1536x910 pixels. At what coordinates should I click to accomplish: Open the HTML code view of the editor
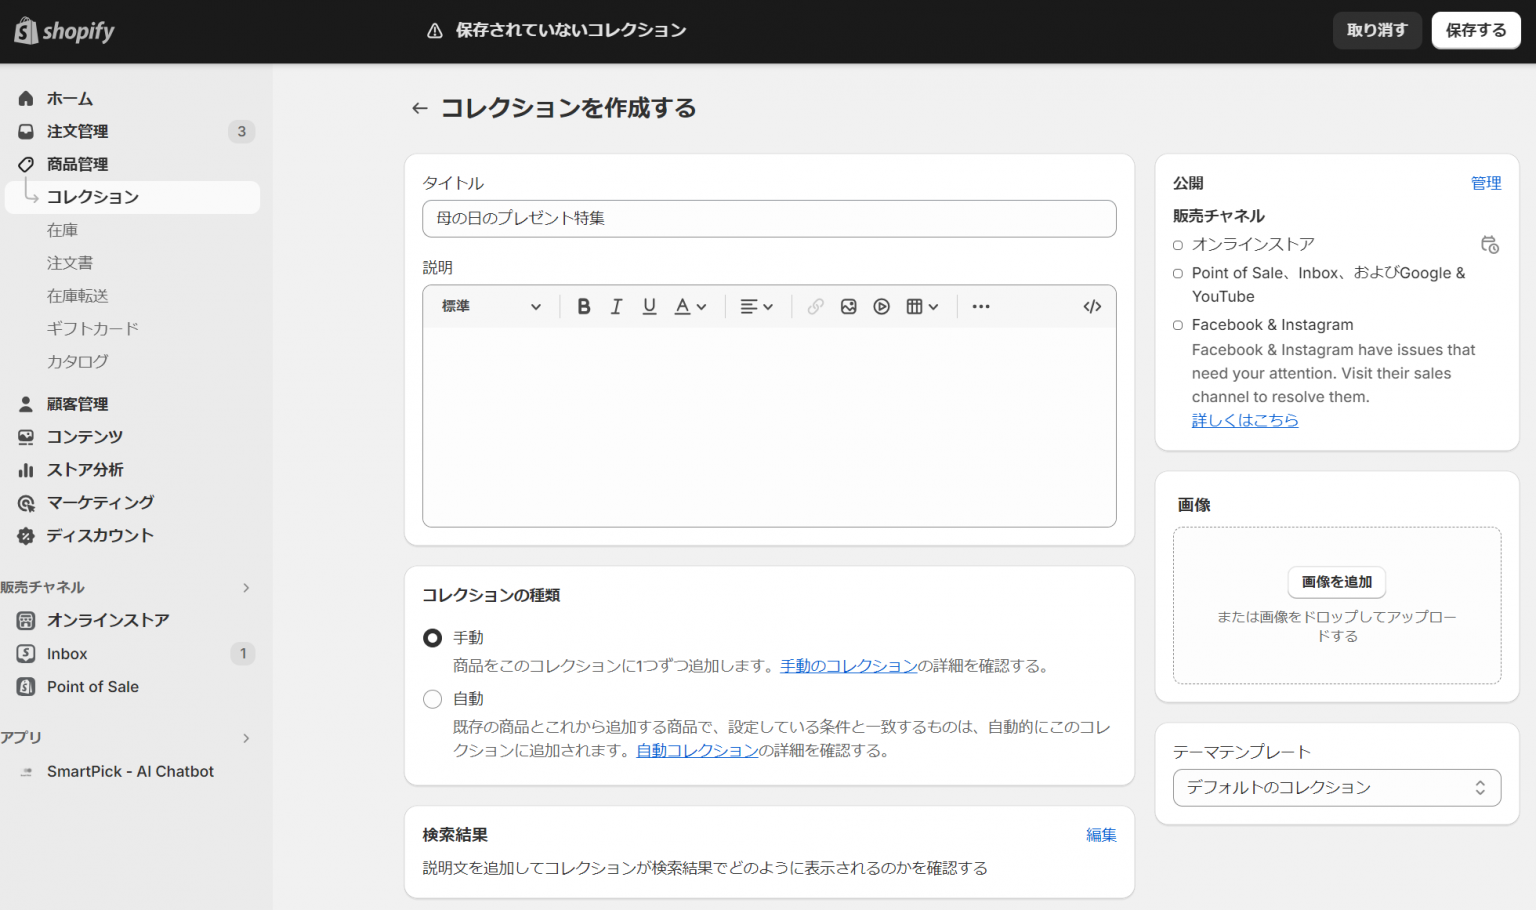(1091, 306)
